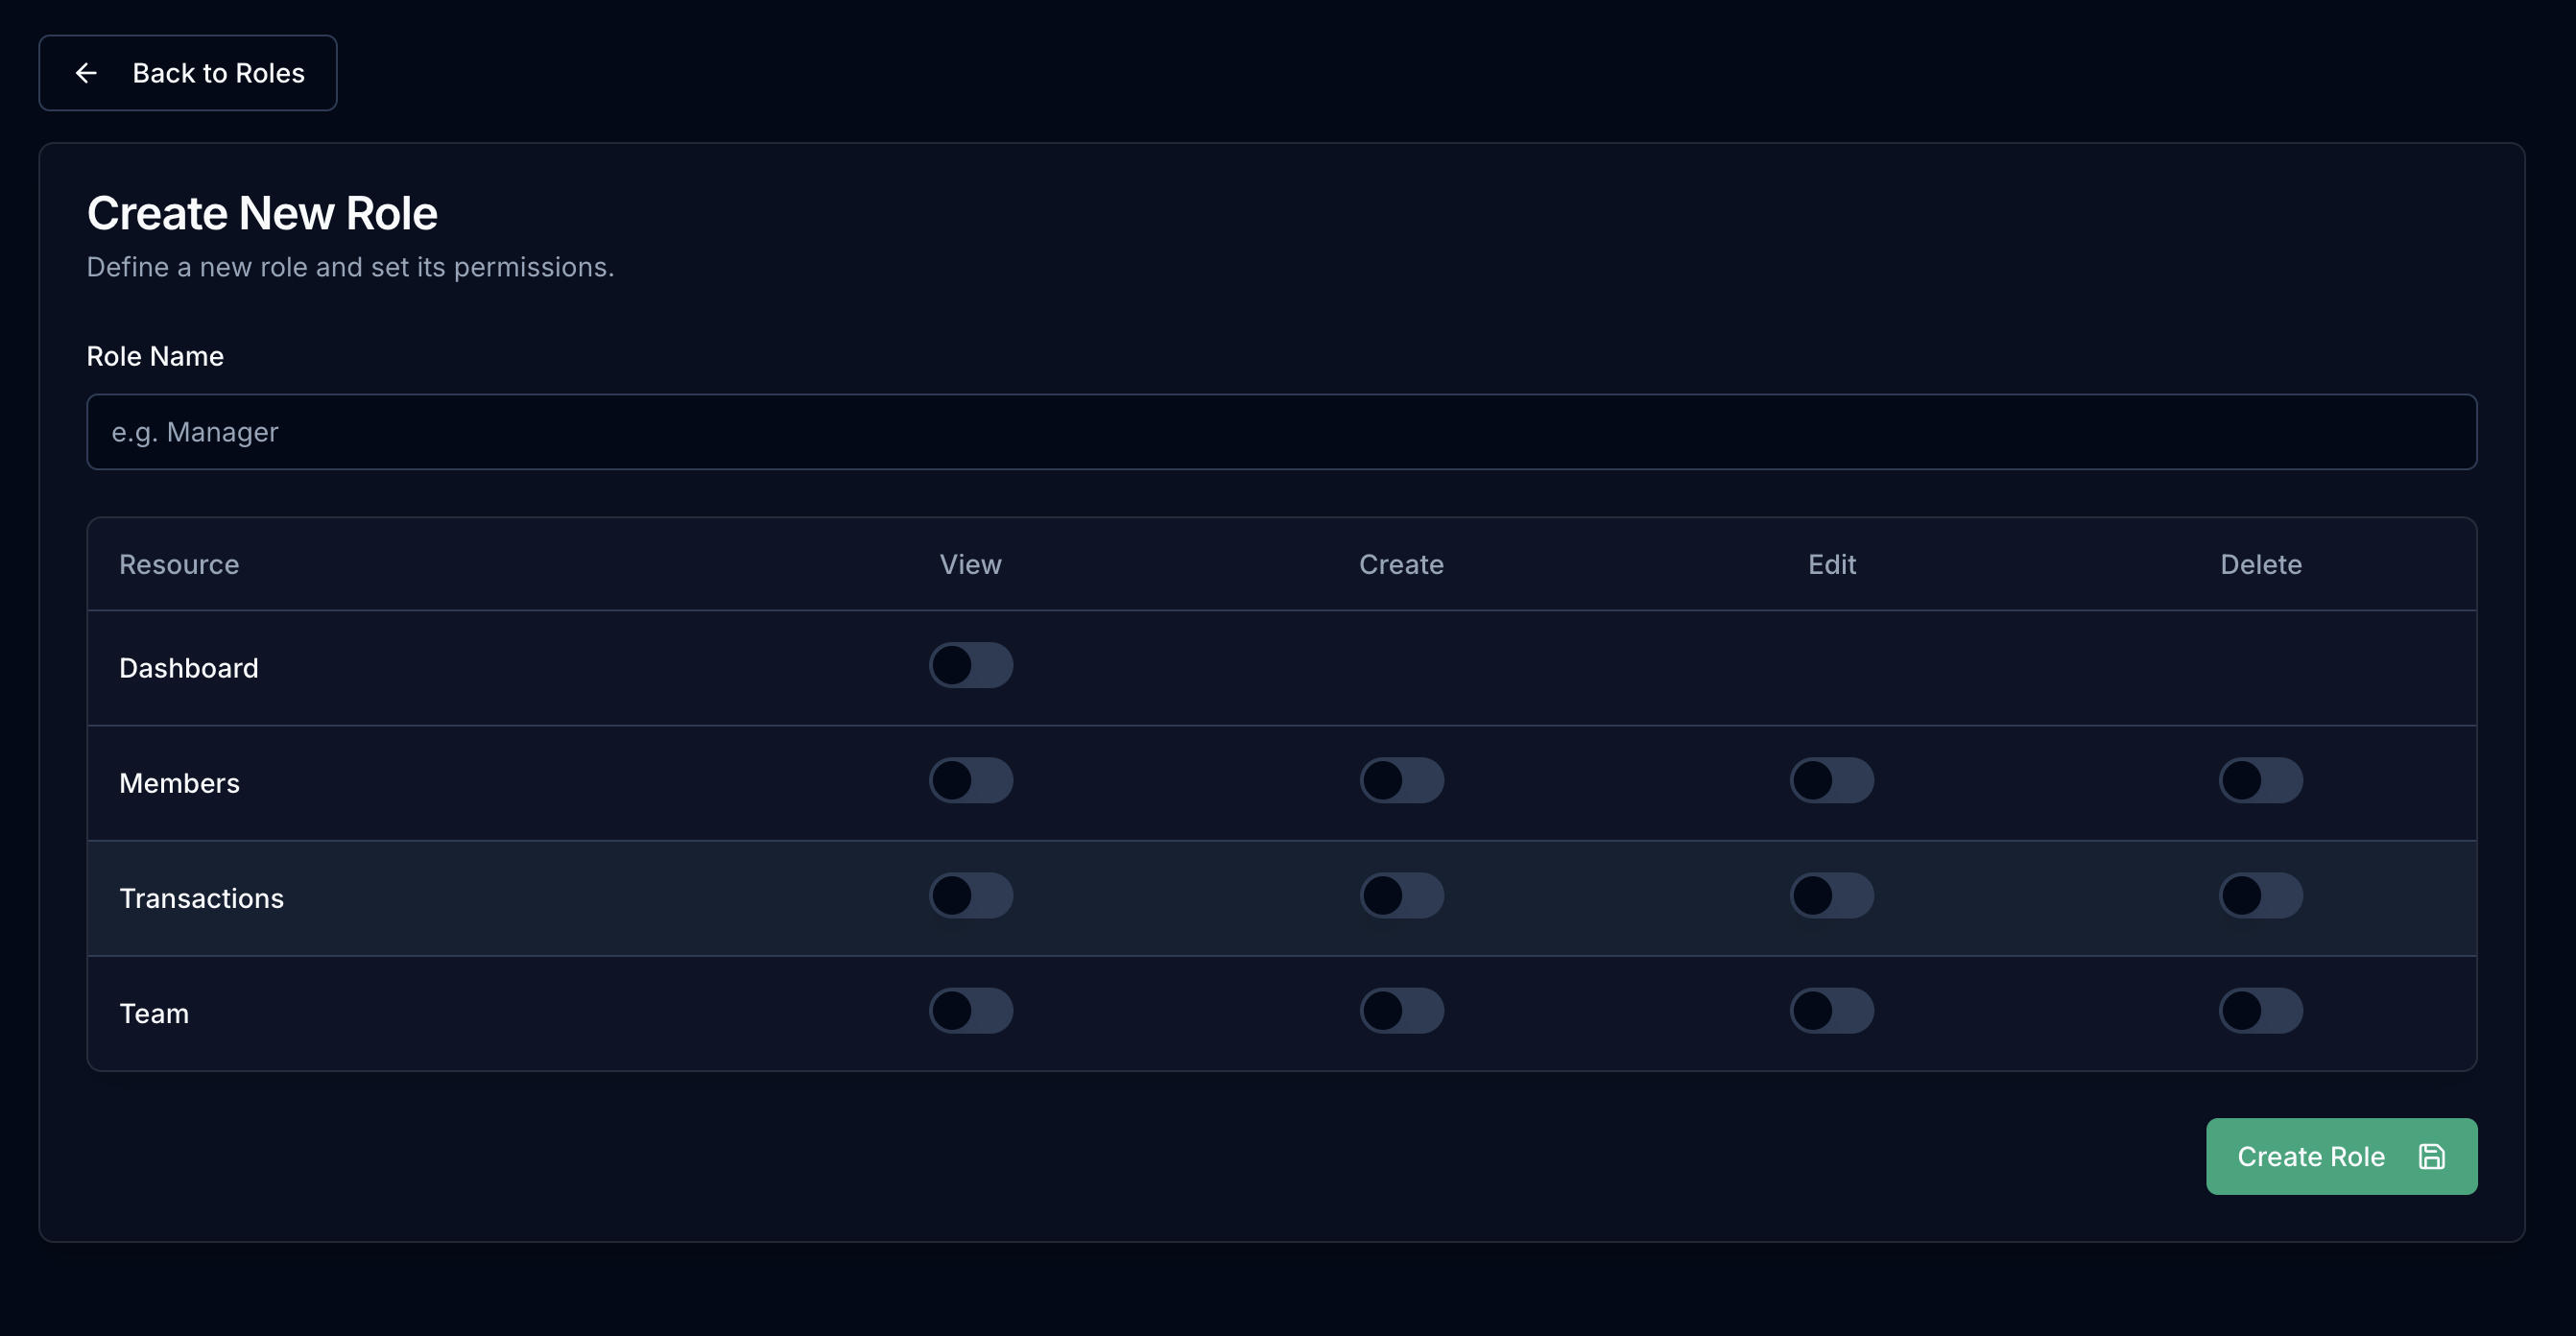Switch on Transactions Create permission
The height and width of the screenshot is (1336, 2576).
point(1401,896)
